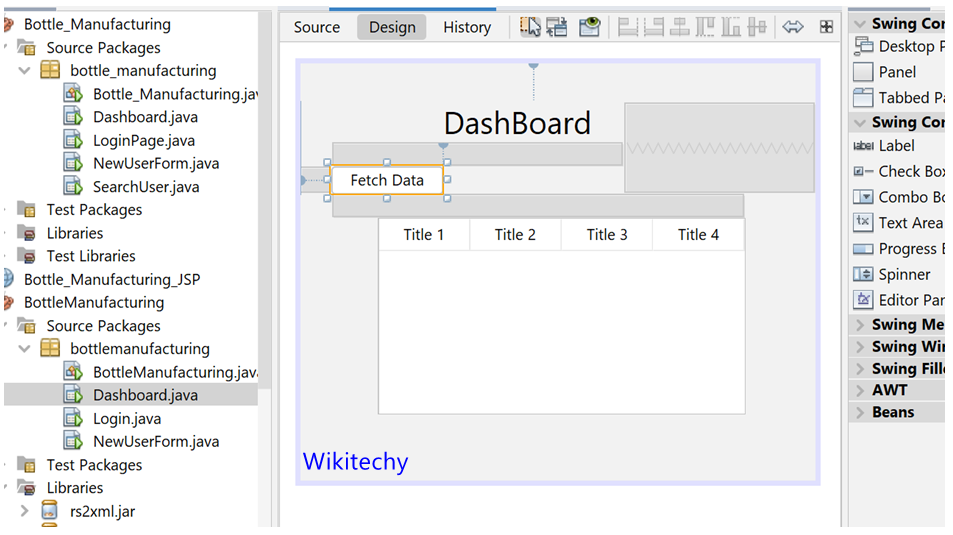Pick the Spinner component from palette
The width and height of the screenshot is (953, 535).
903,274
